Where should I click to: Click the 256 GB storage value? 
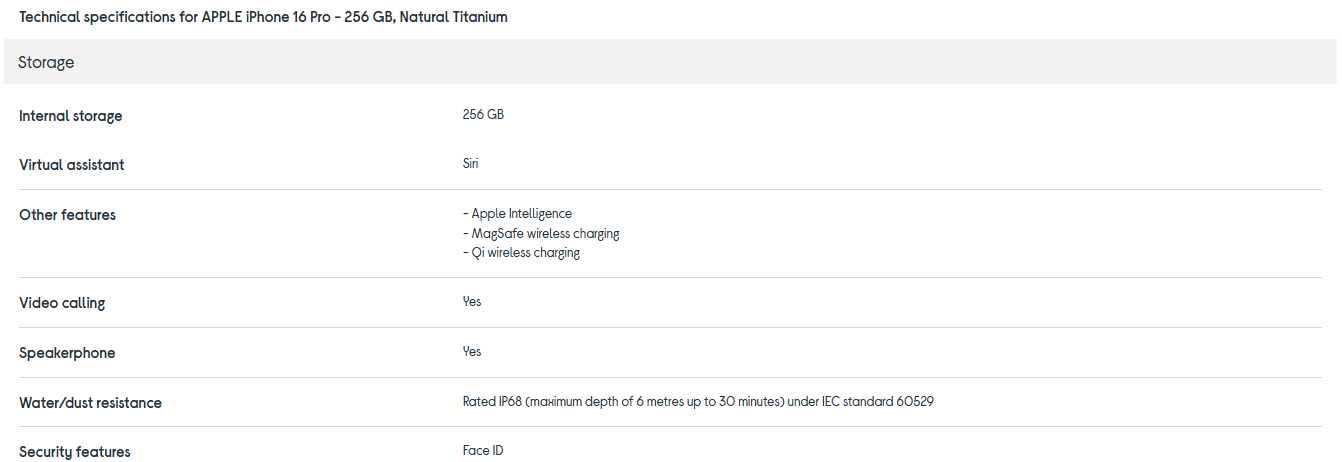coord(483,115)
